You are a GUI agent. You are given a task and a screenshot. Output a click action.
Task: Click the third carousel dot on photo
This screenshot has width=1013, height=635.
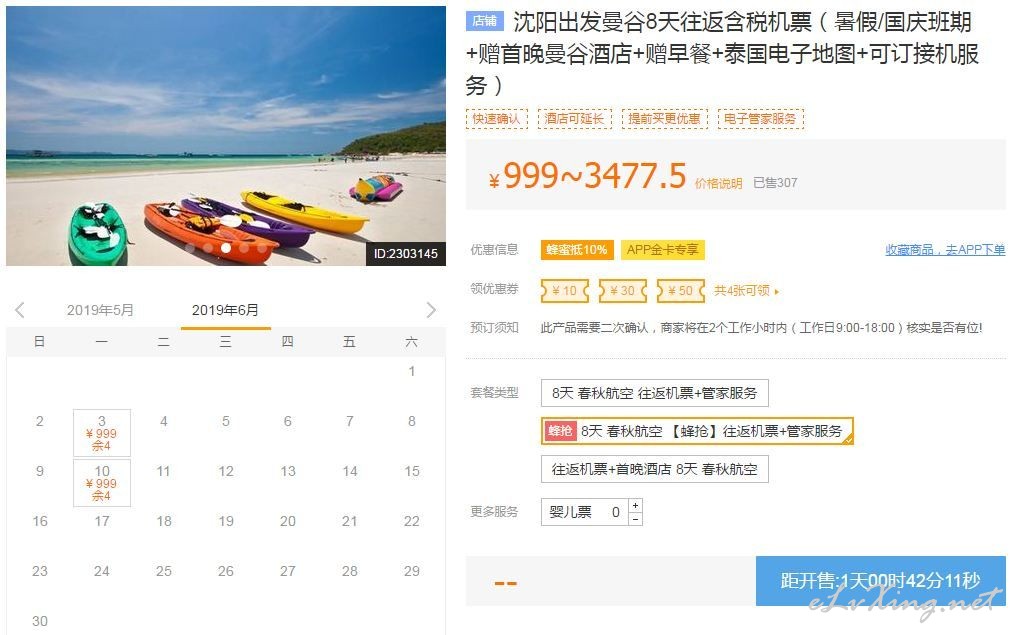click(x=225, y=247)
